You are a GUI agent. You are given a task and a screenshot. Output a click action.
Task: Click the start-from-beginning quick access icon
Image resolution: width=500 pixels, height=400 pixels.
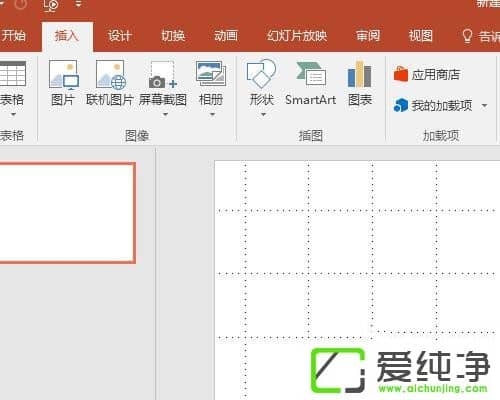[x=51, y=5]
